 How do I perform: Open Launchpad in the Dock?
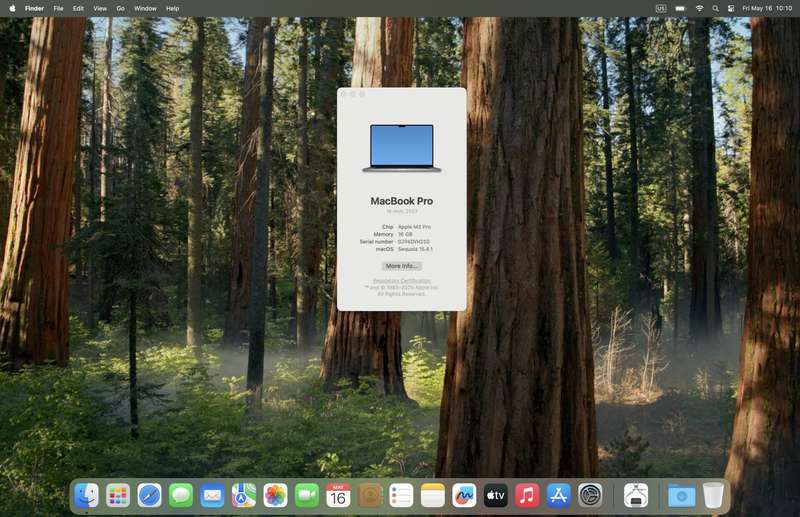tap(118, 496)
